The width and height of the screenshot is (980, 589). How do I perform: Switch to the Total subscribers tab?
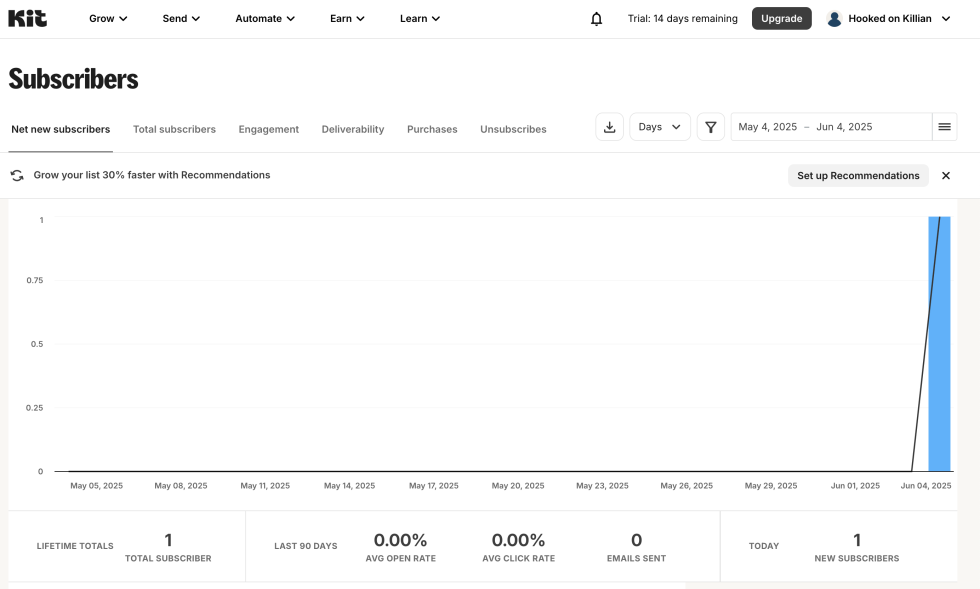(x=174, y=129)
